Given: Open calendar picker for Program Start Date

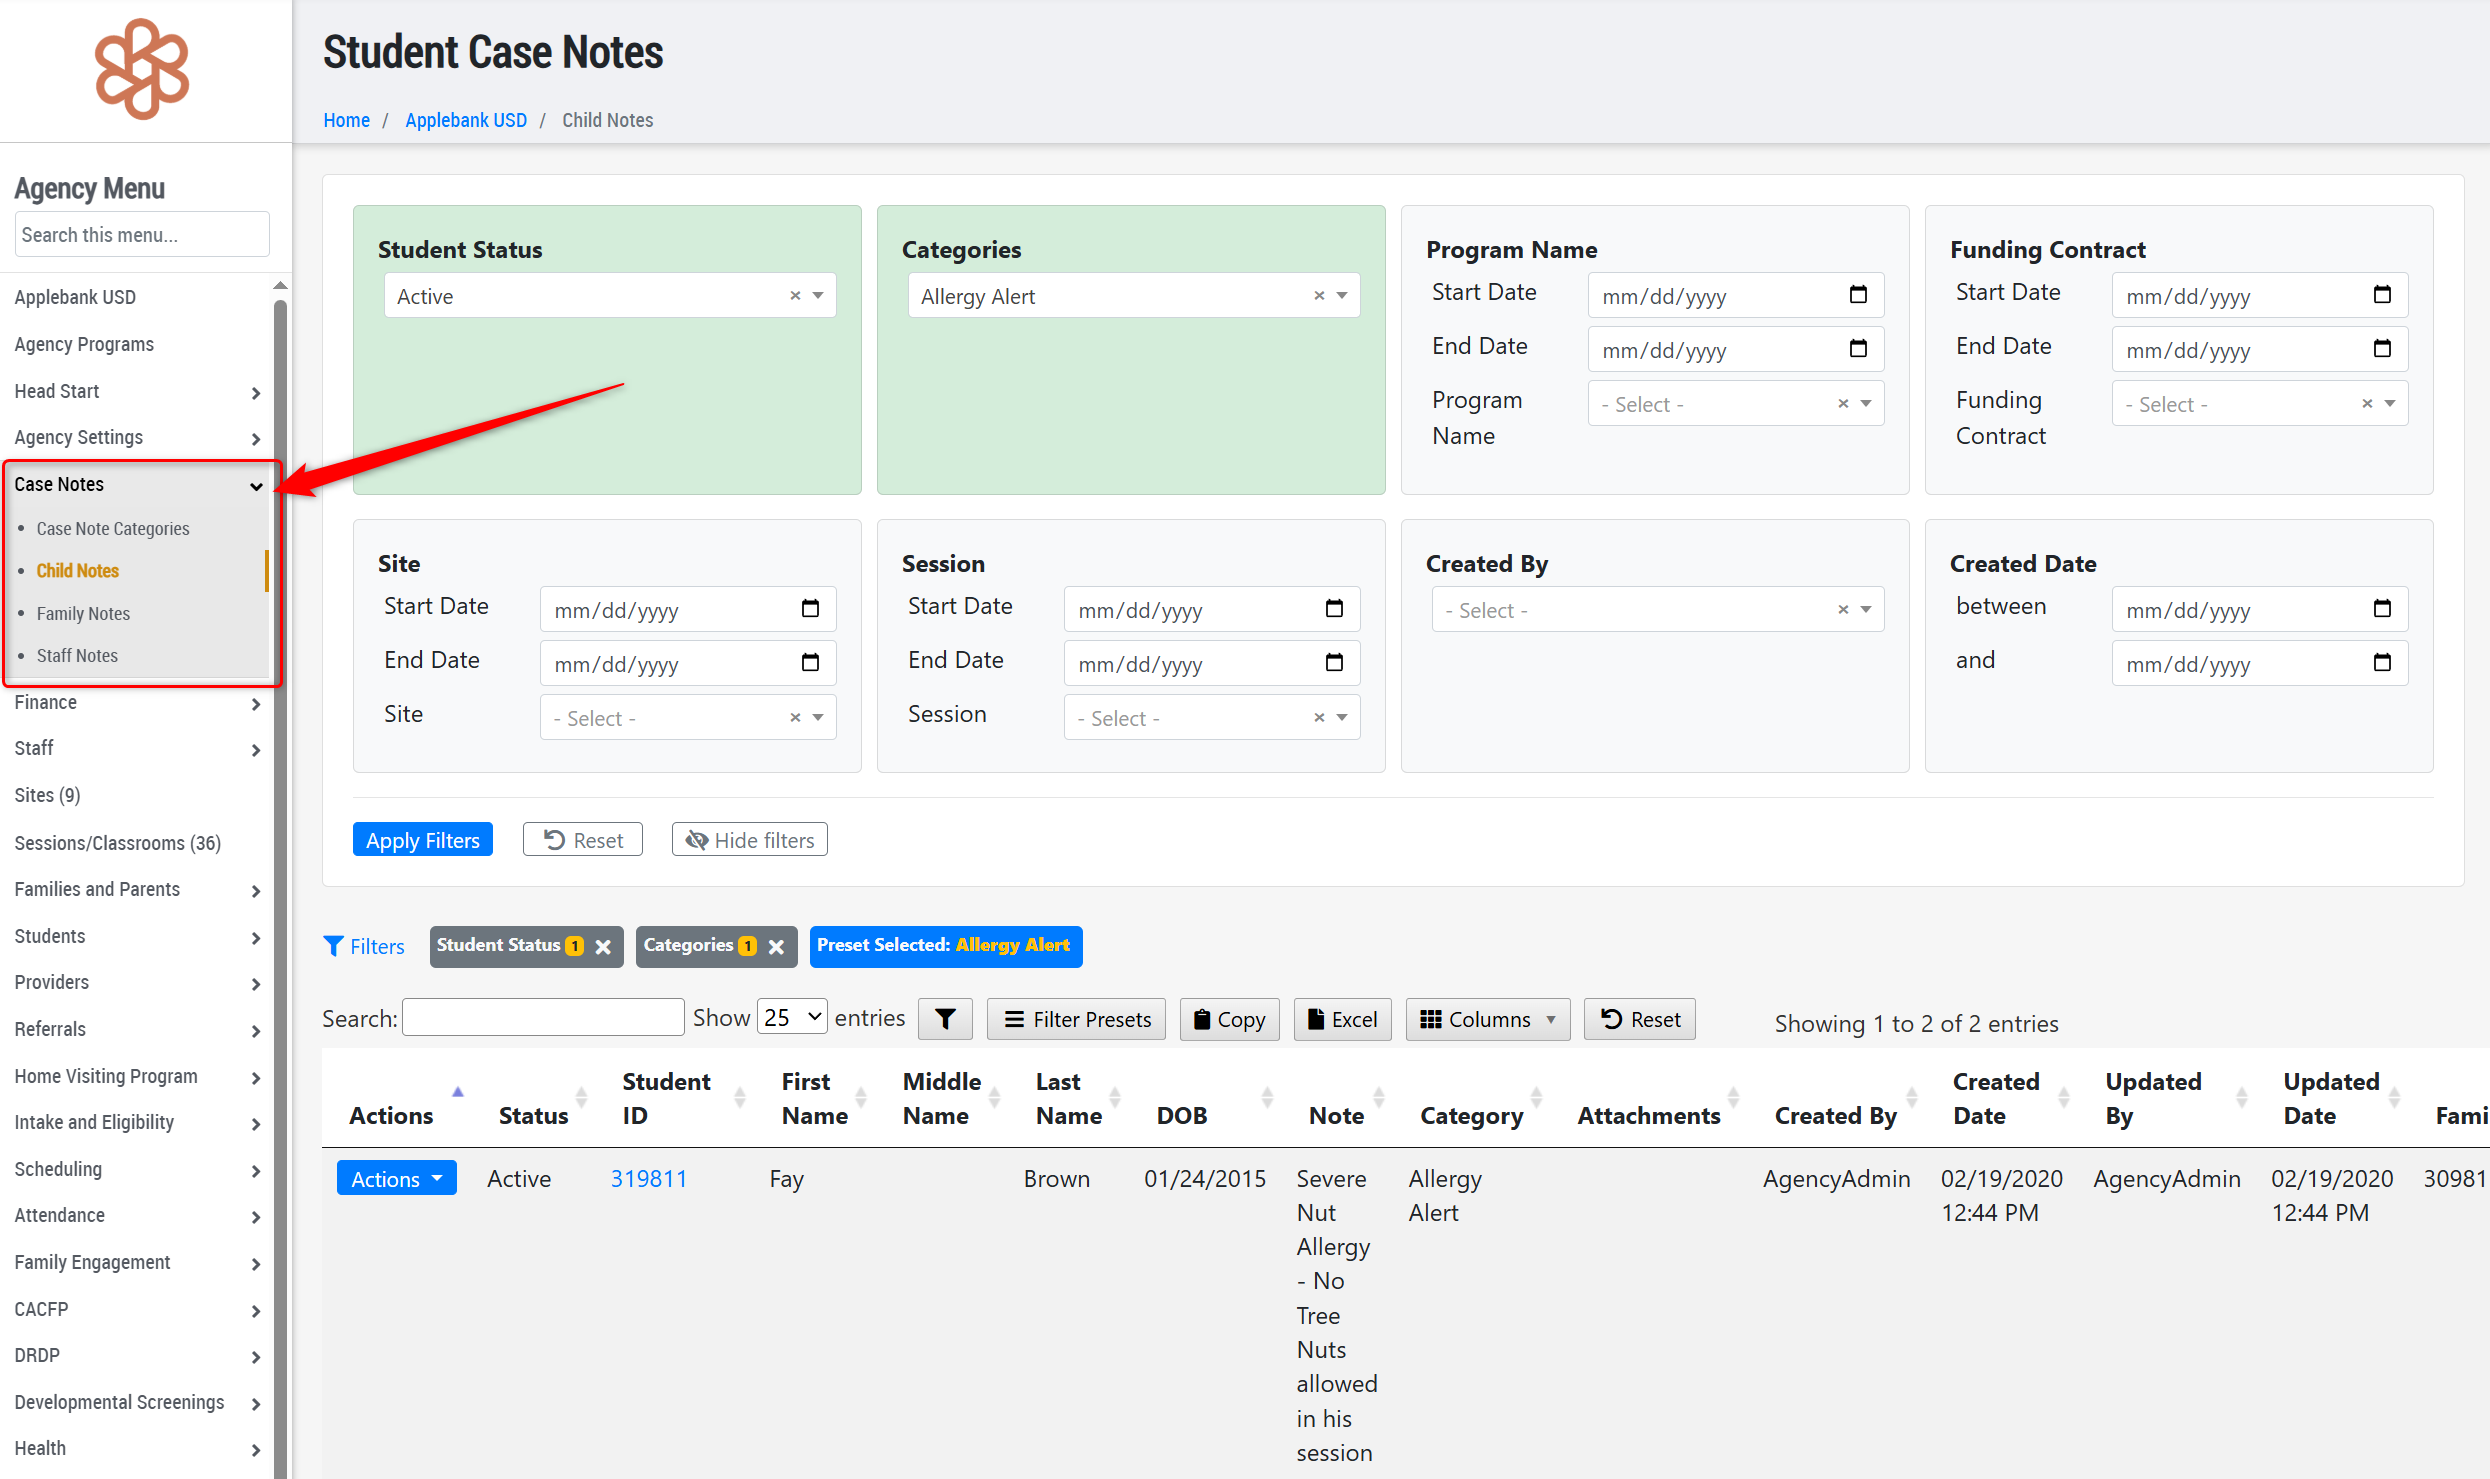Looking at the screenshot, I should tap(1858, 295).
